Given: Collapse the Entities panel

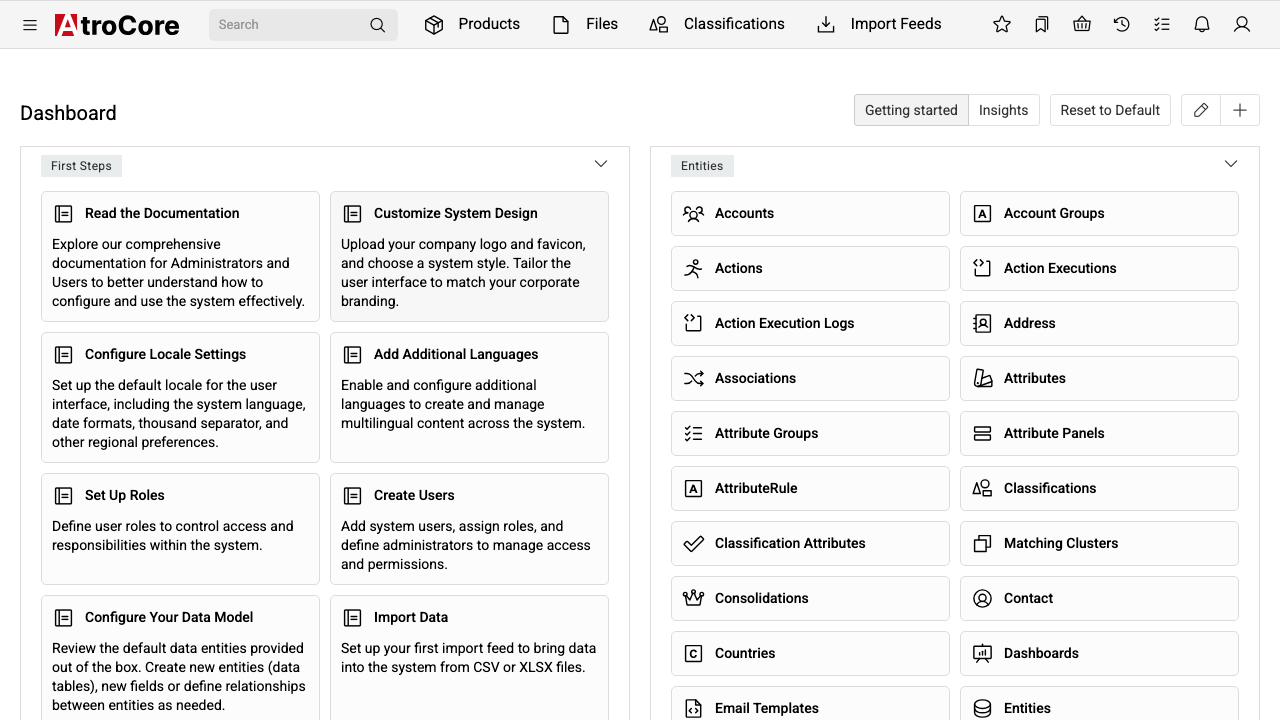Looking at the screenshot, I should [x=1231, y=164].
